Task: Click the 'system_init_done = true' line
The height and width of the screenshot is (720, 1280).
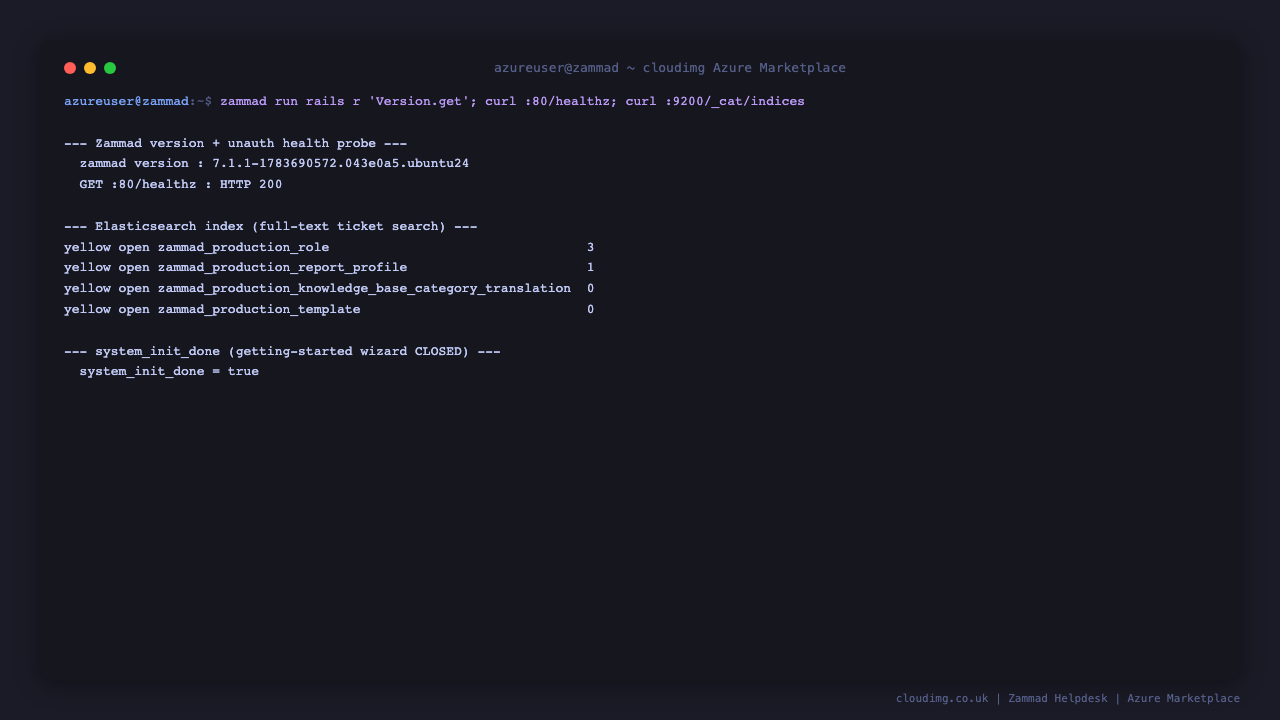Action: pos(169,371)
